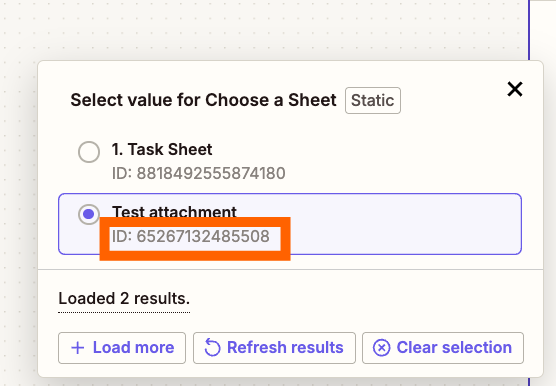Click the purple panel border on right
Image resolution: width=556 pixels, height=386 pixels.
[x=529, y=30]
